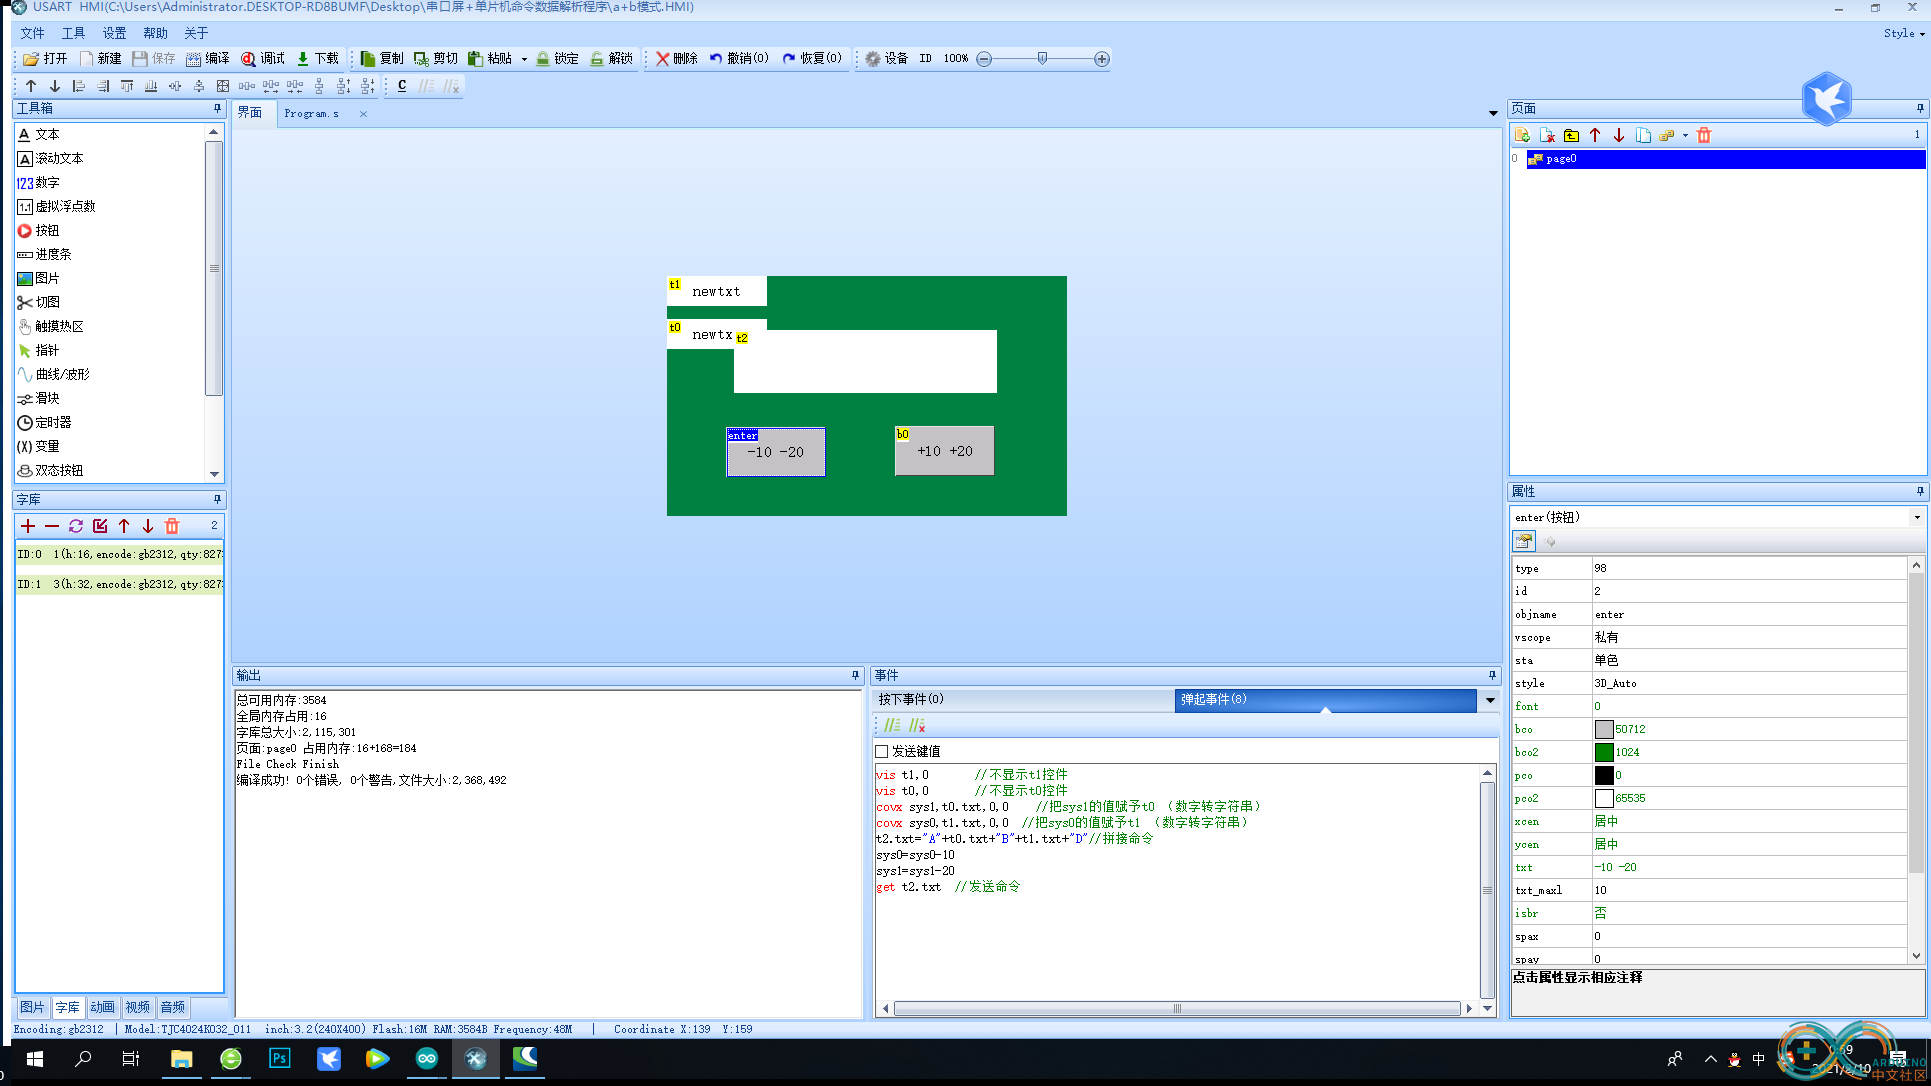Start 调试 (Debug) from the toolbar
The width and height of the screenshot is (1931, 1086).
pos(263,59)
